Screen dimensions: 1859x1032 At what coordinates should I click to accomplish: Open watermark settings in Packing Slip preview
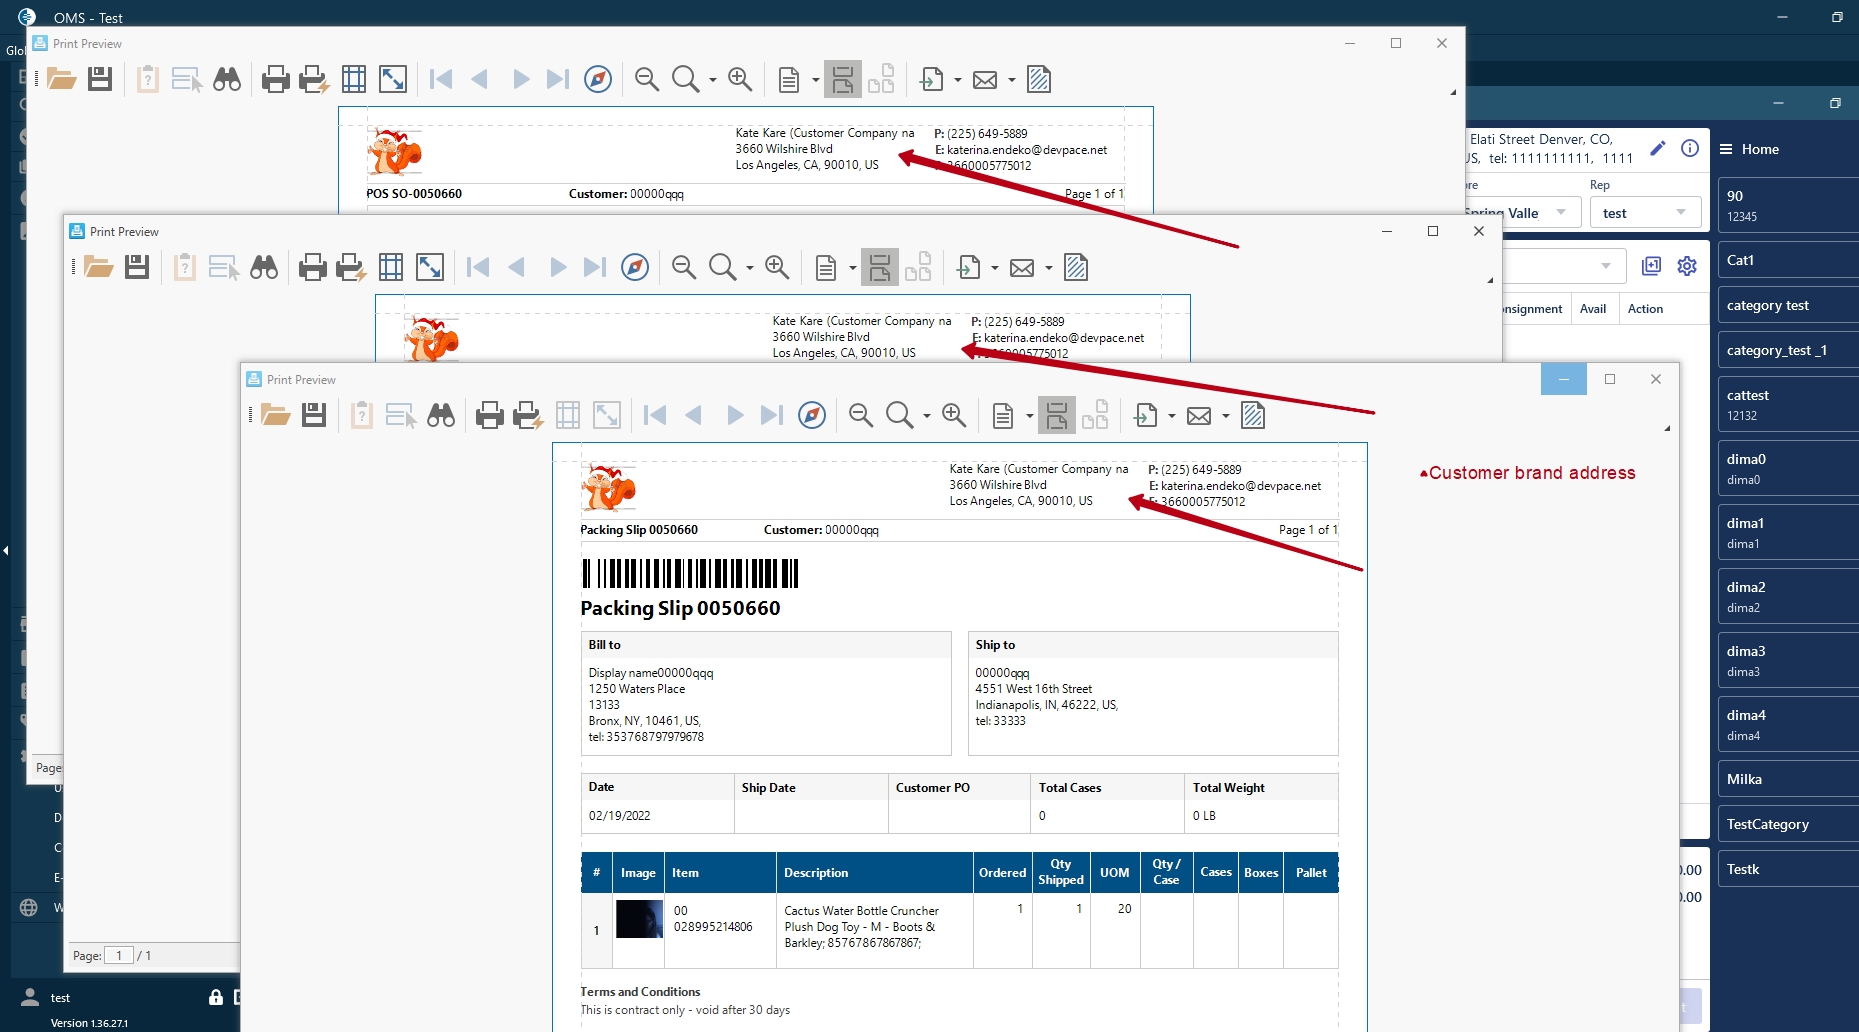[x=1253, y=415]
